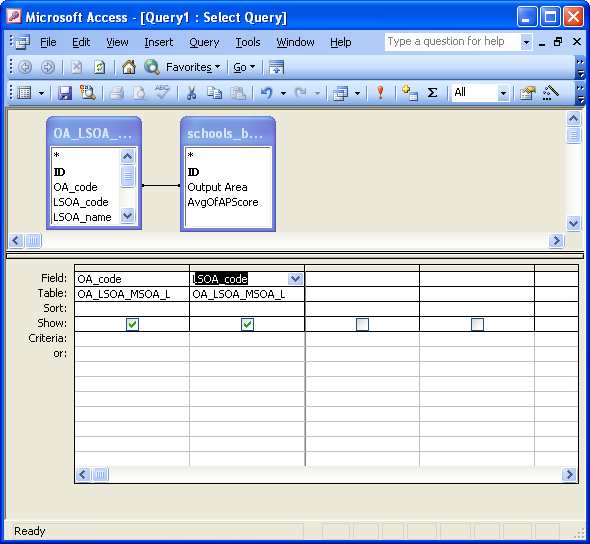This screenshot has width=590, height=544.
Task: Click the Show Table icon
Action: click(410, 93)
